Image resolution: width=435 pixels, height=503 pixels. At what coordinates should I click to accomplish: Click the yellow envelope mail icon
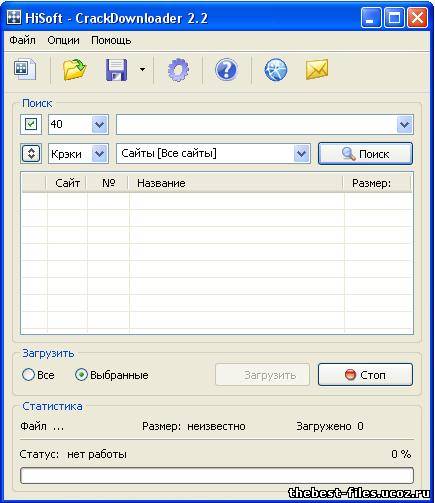(317, 69)
